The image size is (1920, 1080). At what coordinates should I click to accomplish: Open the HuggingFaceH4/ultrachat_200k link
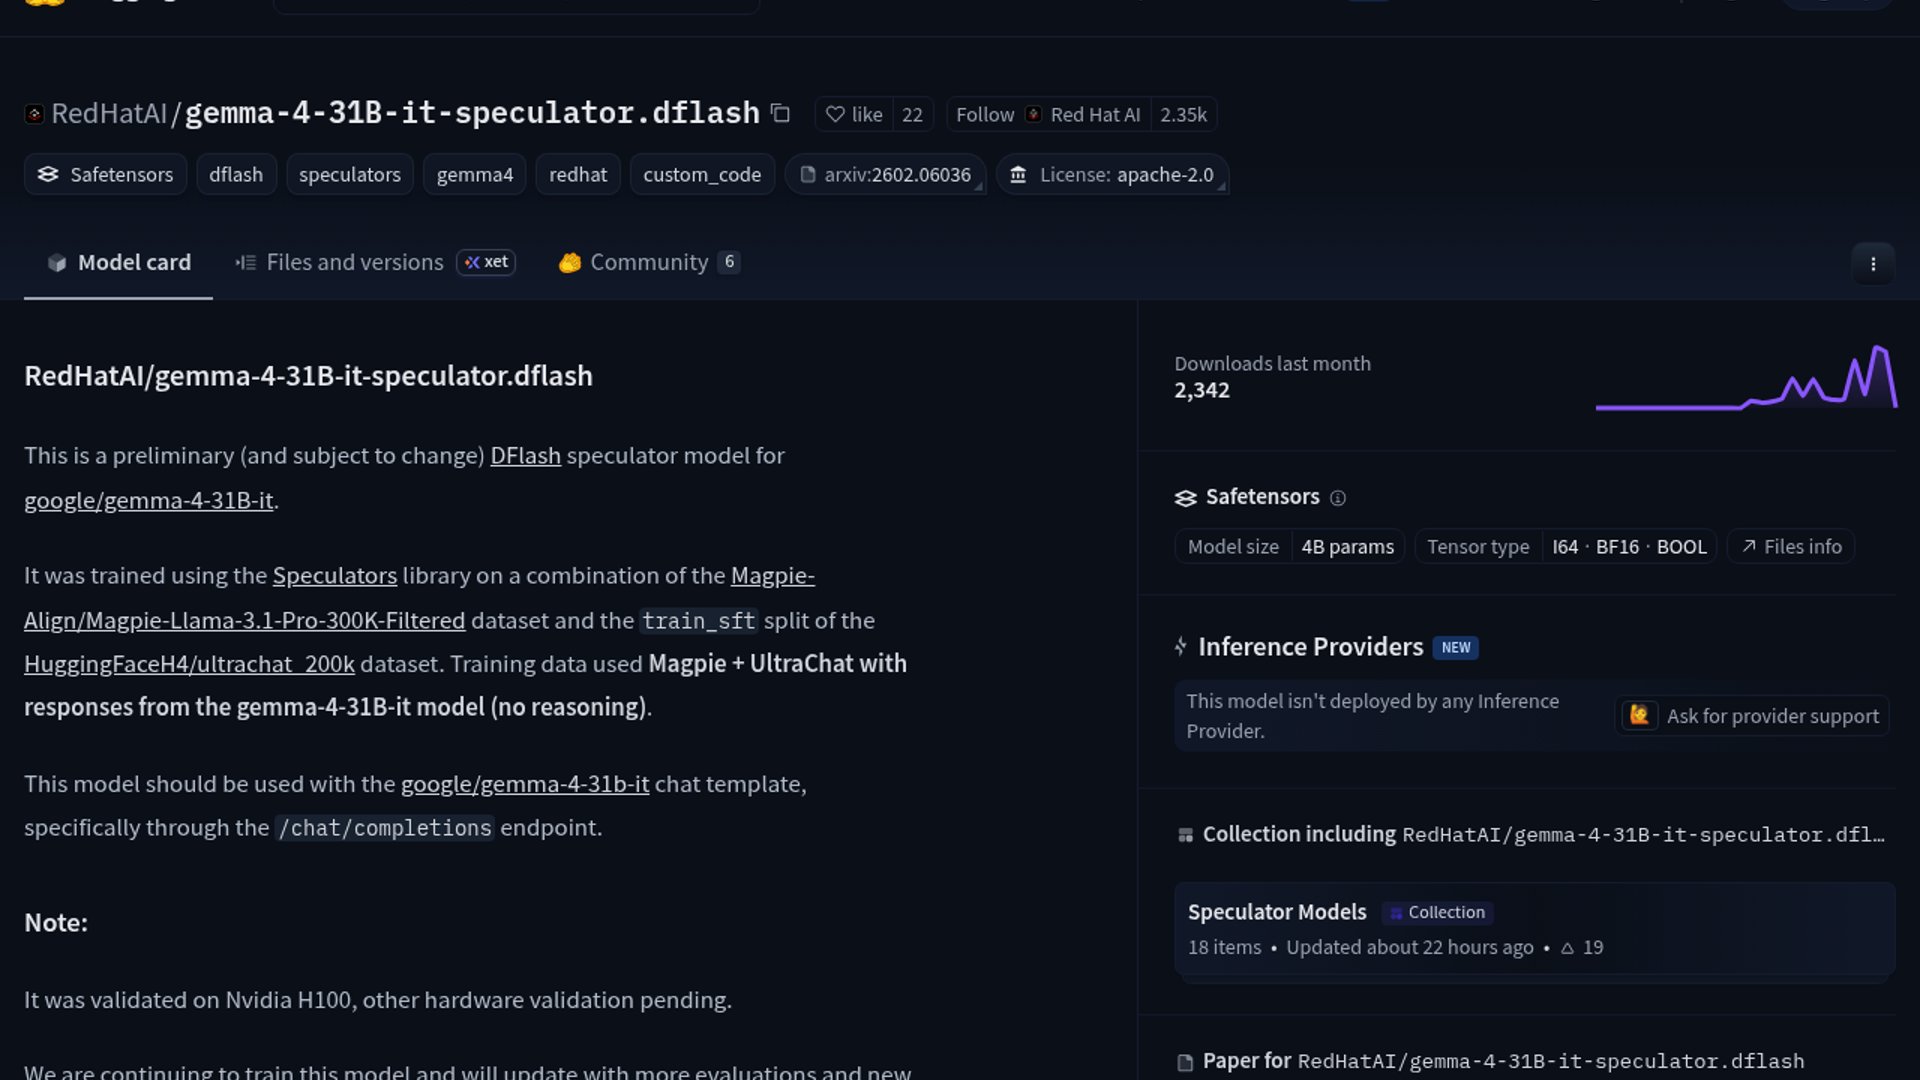(189, 665)
